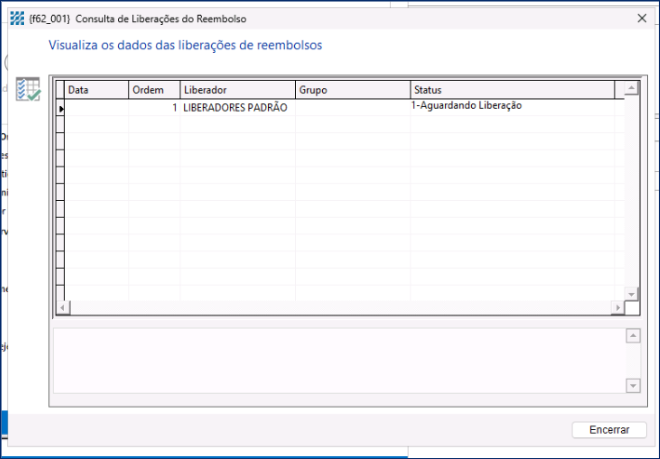This screenshot has width=660, height=459.
Task: Click the Ordem column header
Action: point(154,90)
